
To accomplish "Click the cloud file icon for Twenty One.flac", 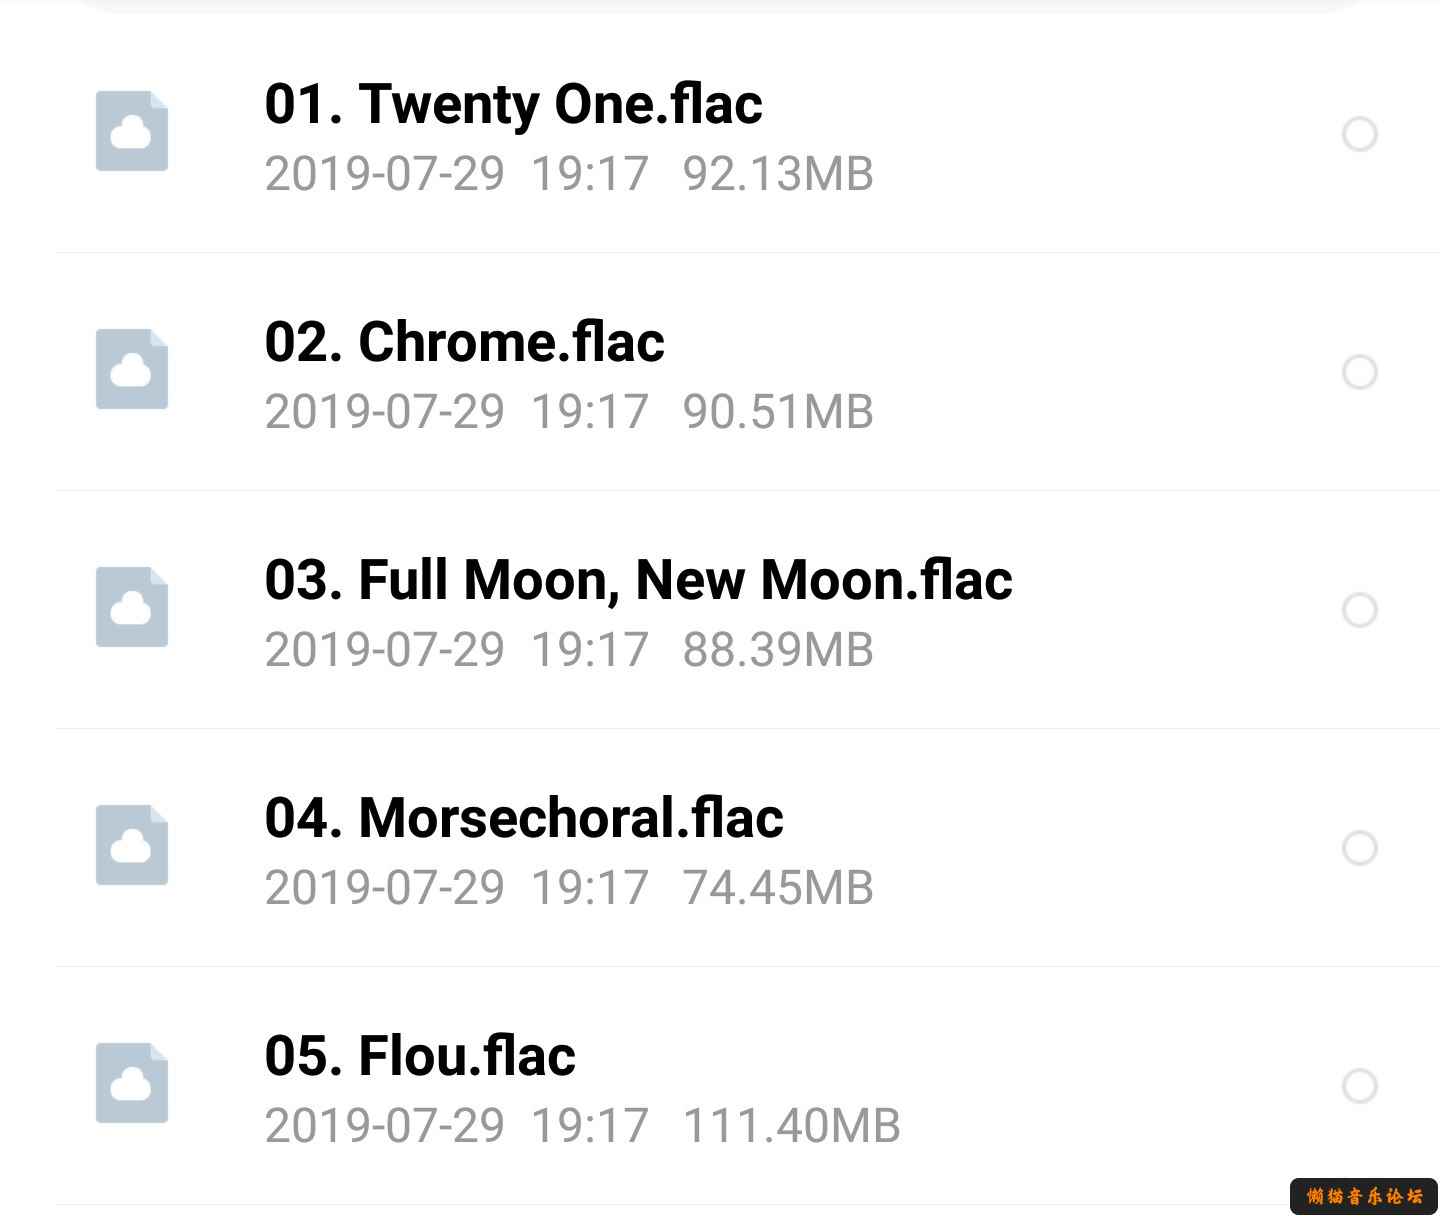I will click(132, 131).
